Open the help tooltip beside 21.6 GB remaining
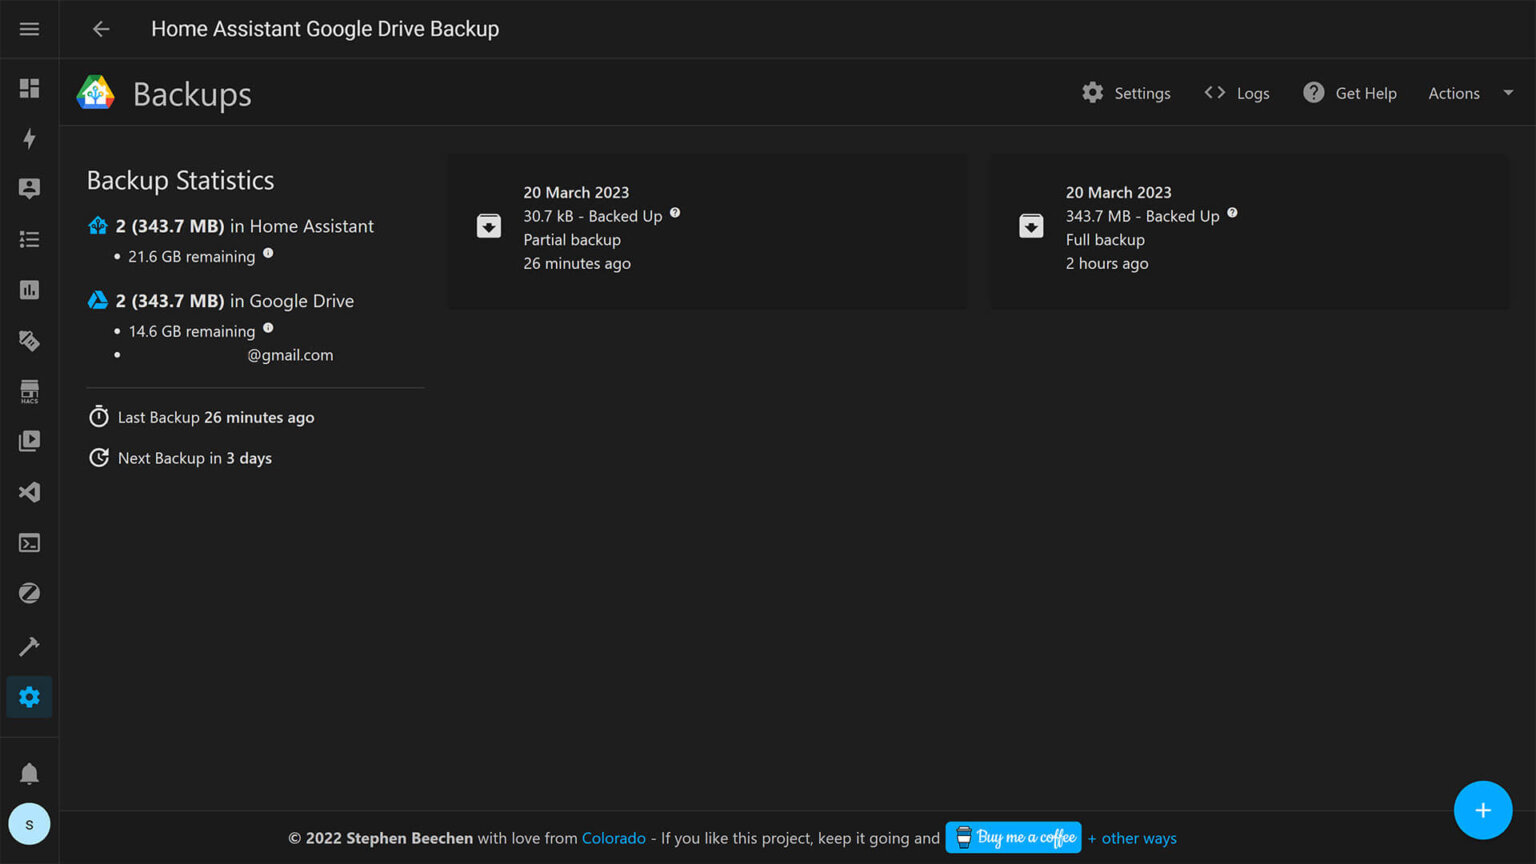Image resolution: width=1536 pixels, height=864 pixels. pos(268,252)
